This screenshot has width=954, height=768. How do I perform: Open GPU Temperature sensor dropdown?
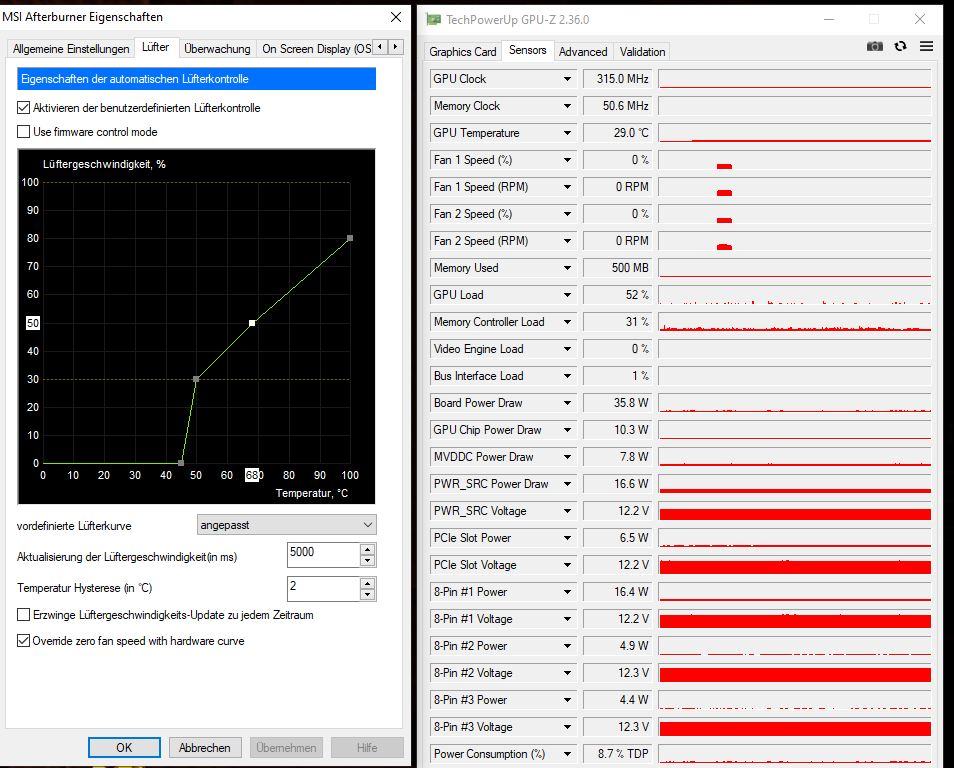click(567, 133)
